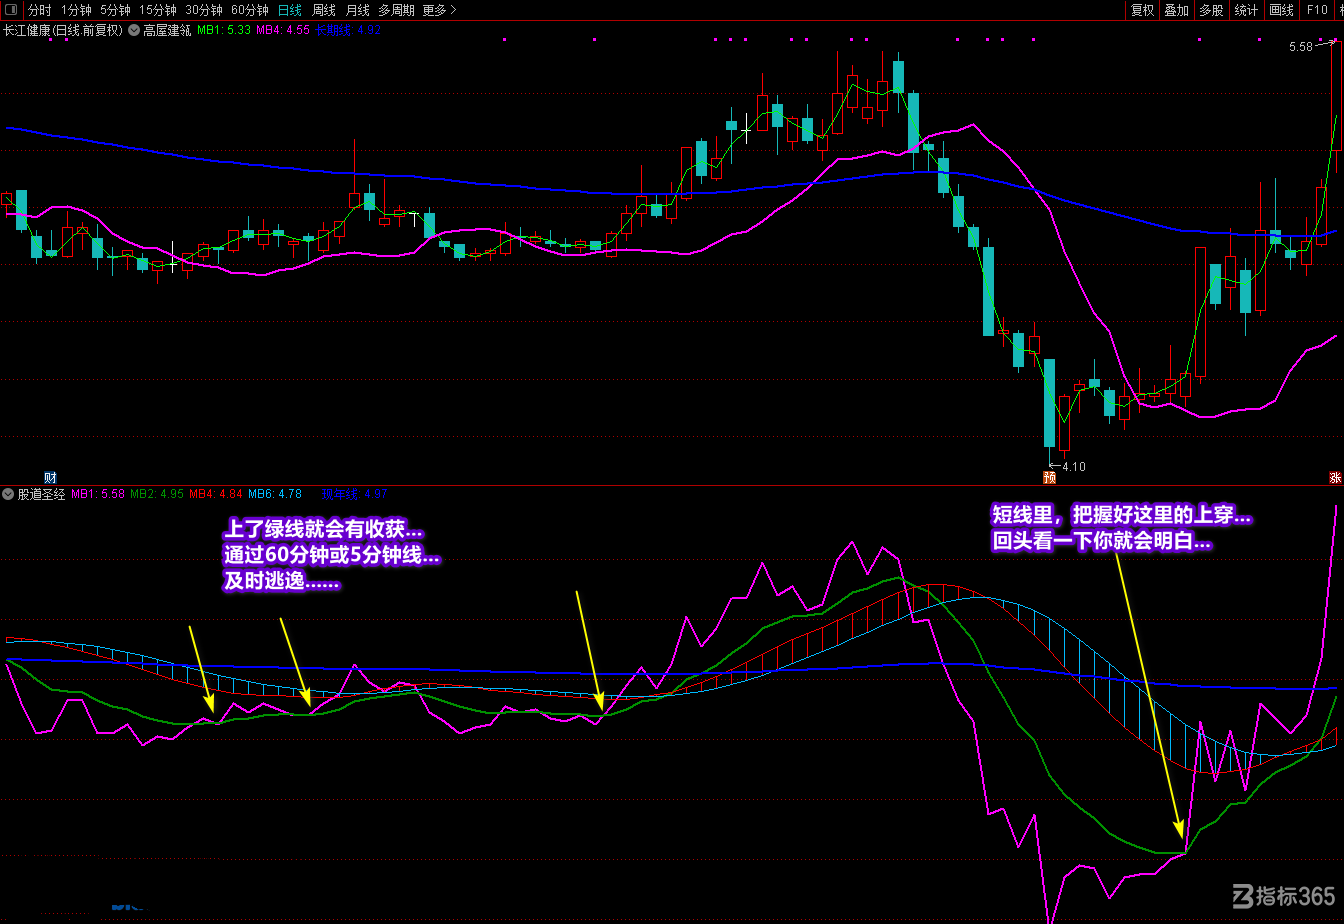
Task: Select the 15分钟 period tab
Action: coord(157,10)
